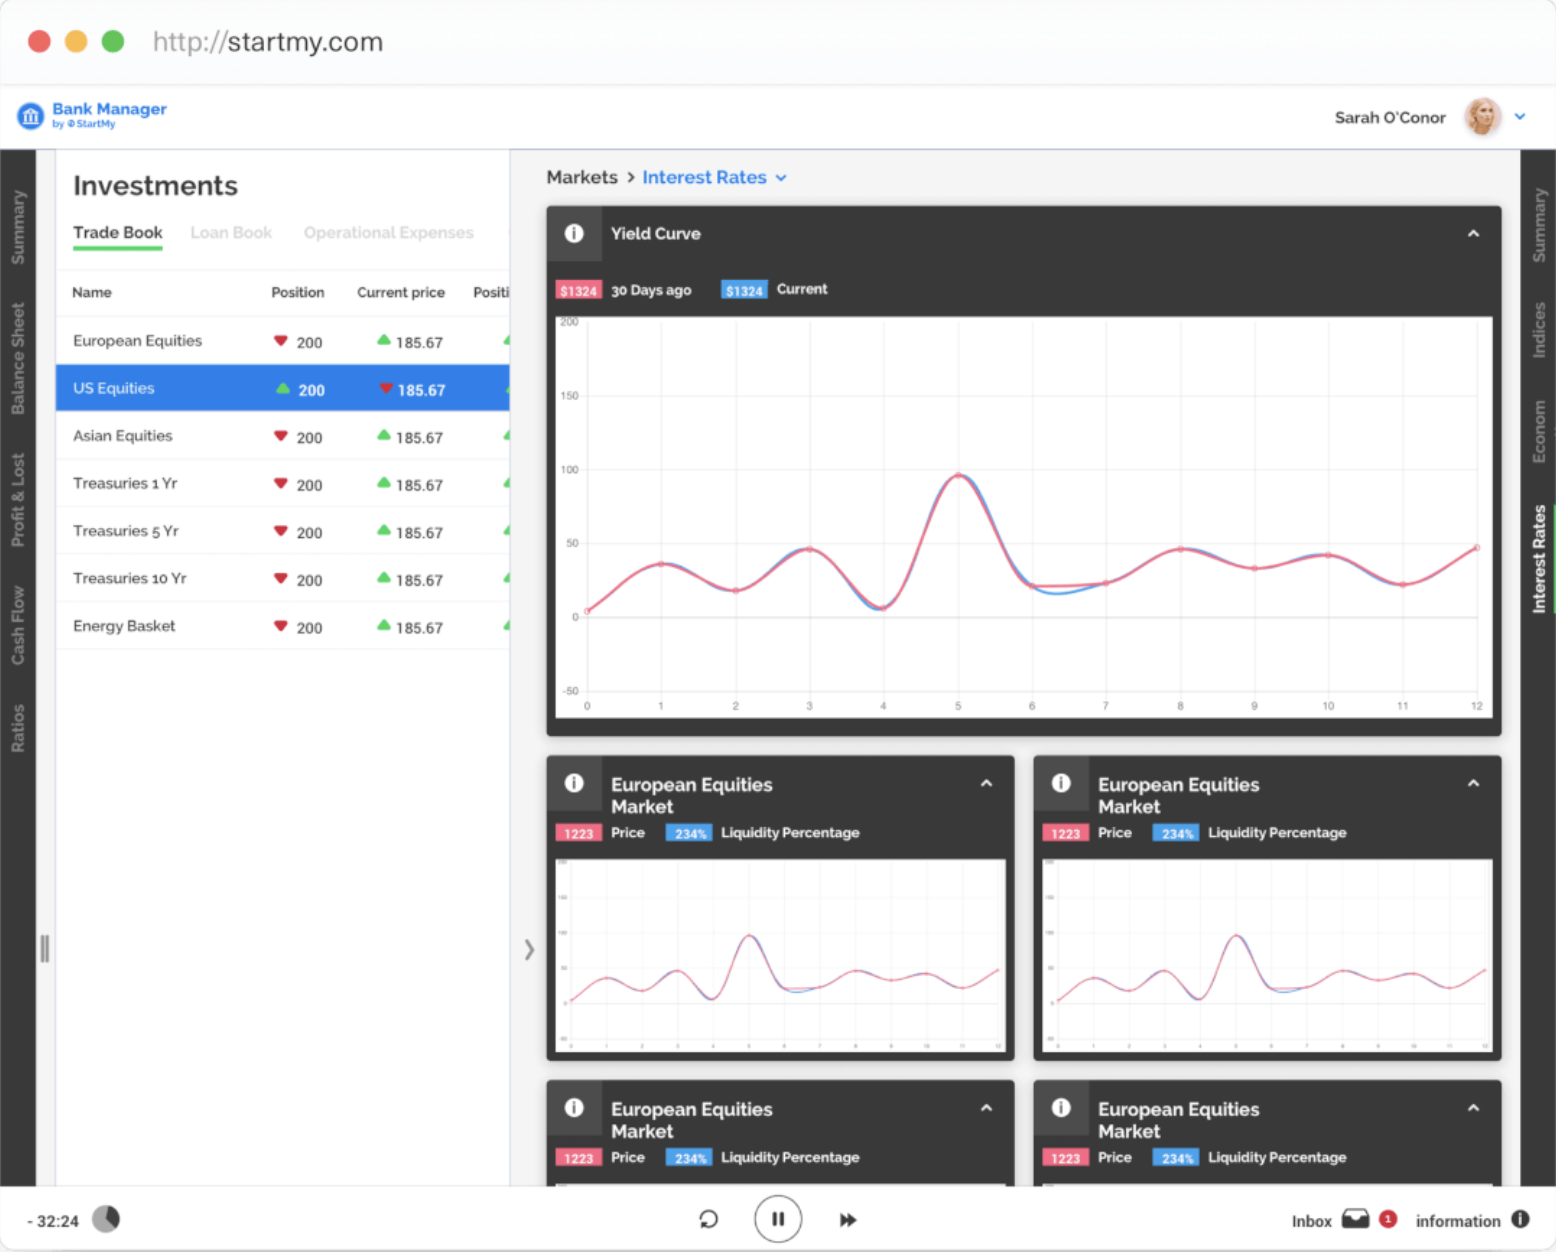The width and height of the screenshot is (1556, 1252).
Task: Click the time remaining pie indicator
Action: pyautogui.click(x=106, y=1219)
